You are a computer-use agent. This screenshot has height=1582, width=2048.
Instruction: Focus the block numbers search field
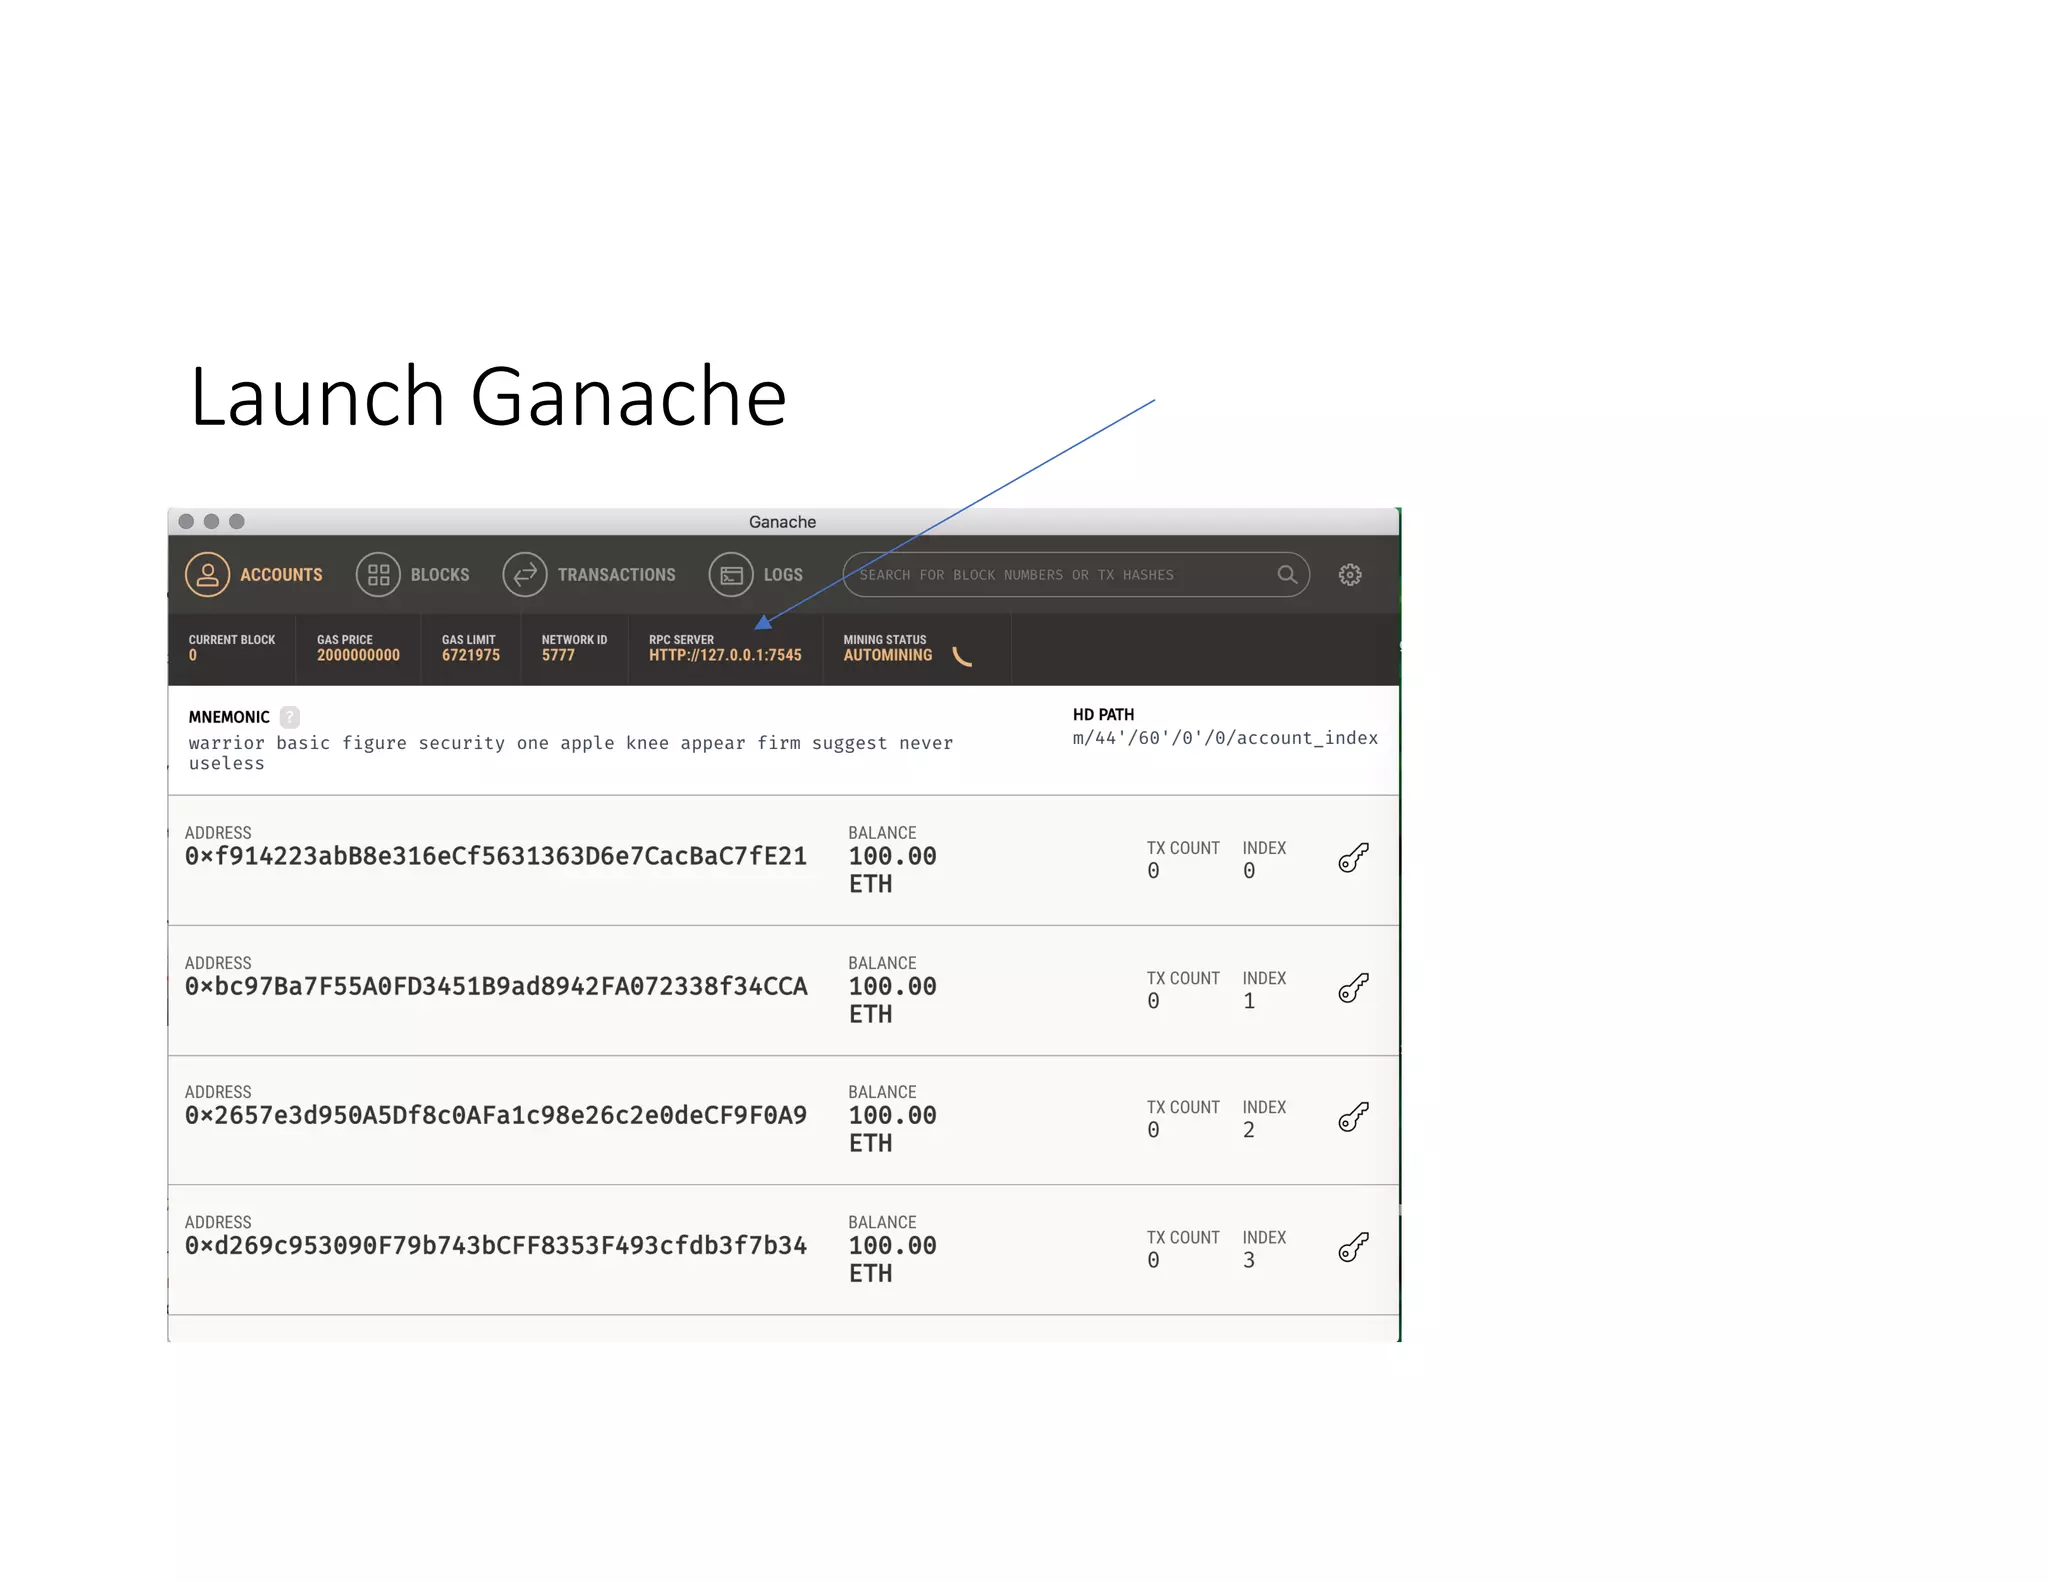coord(1076,575)
